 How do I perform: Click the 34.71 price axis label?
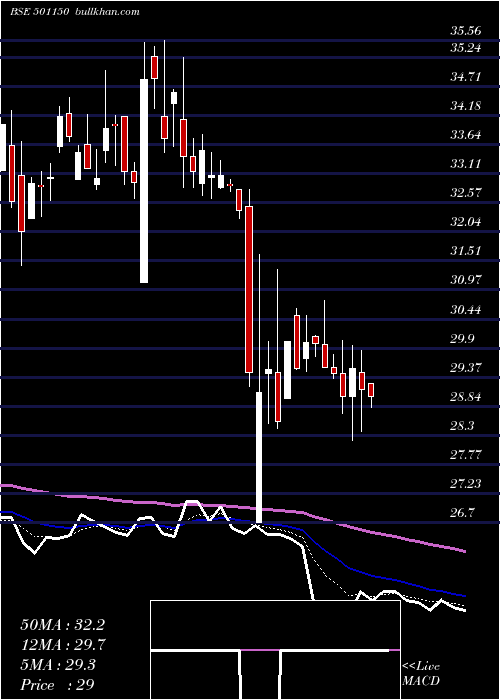click(x=466, y=77)
